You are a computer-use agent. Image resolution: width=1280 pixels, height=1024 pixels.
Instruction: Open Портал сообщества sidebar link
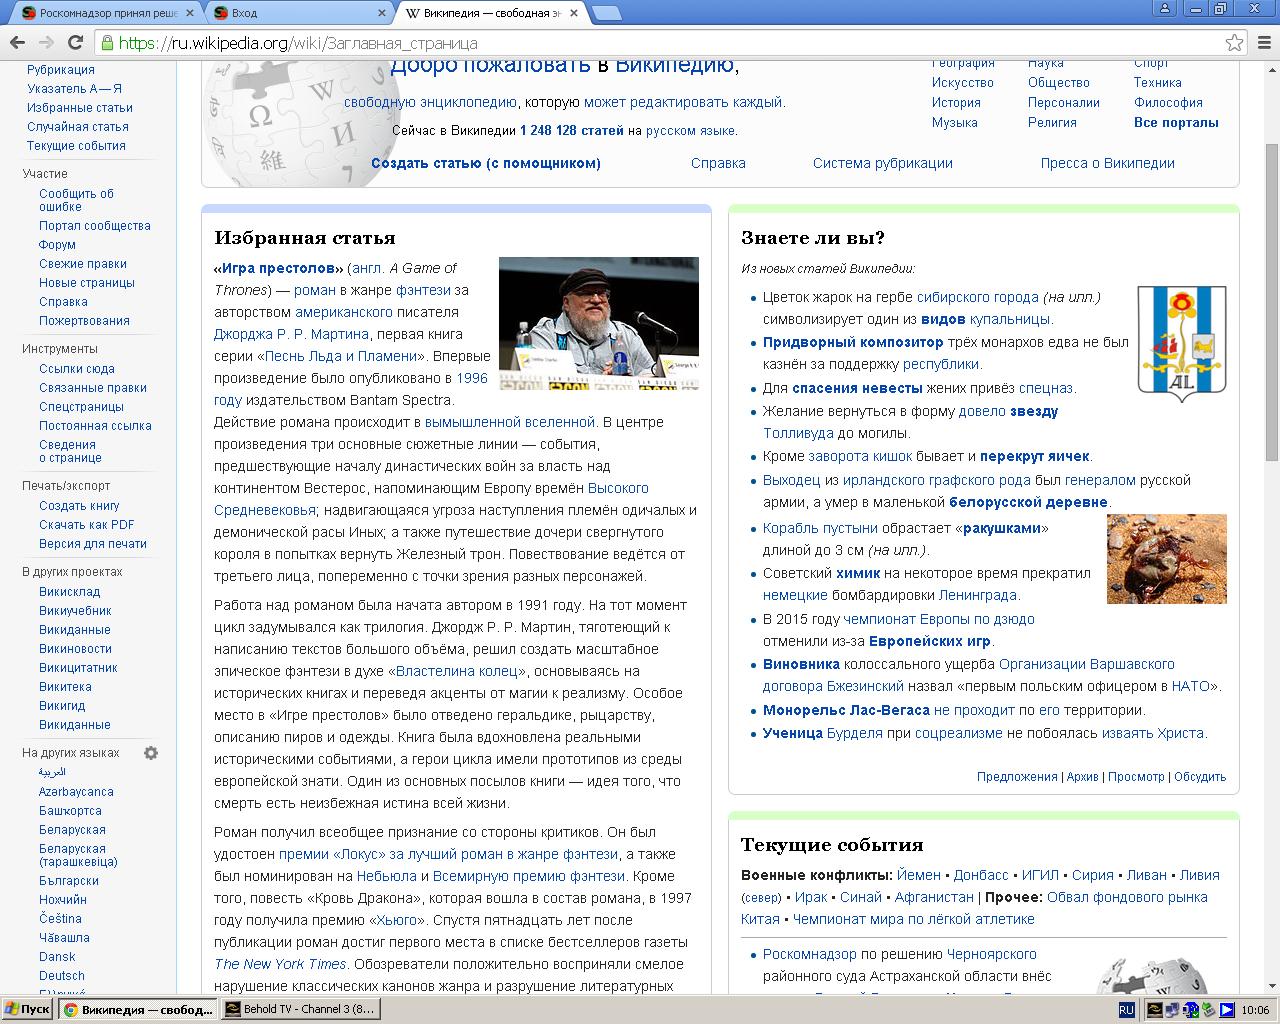[95, 226]
